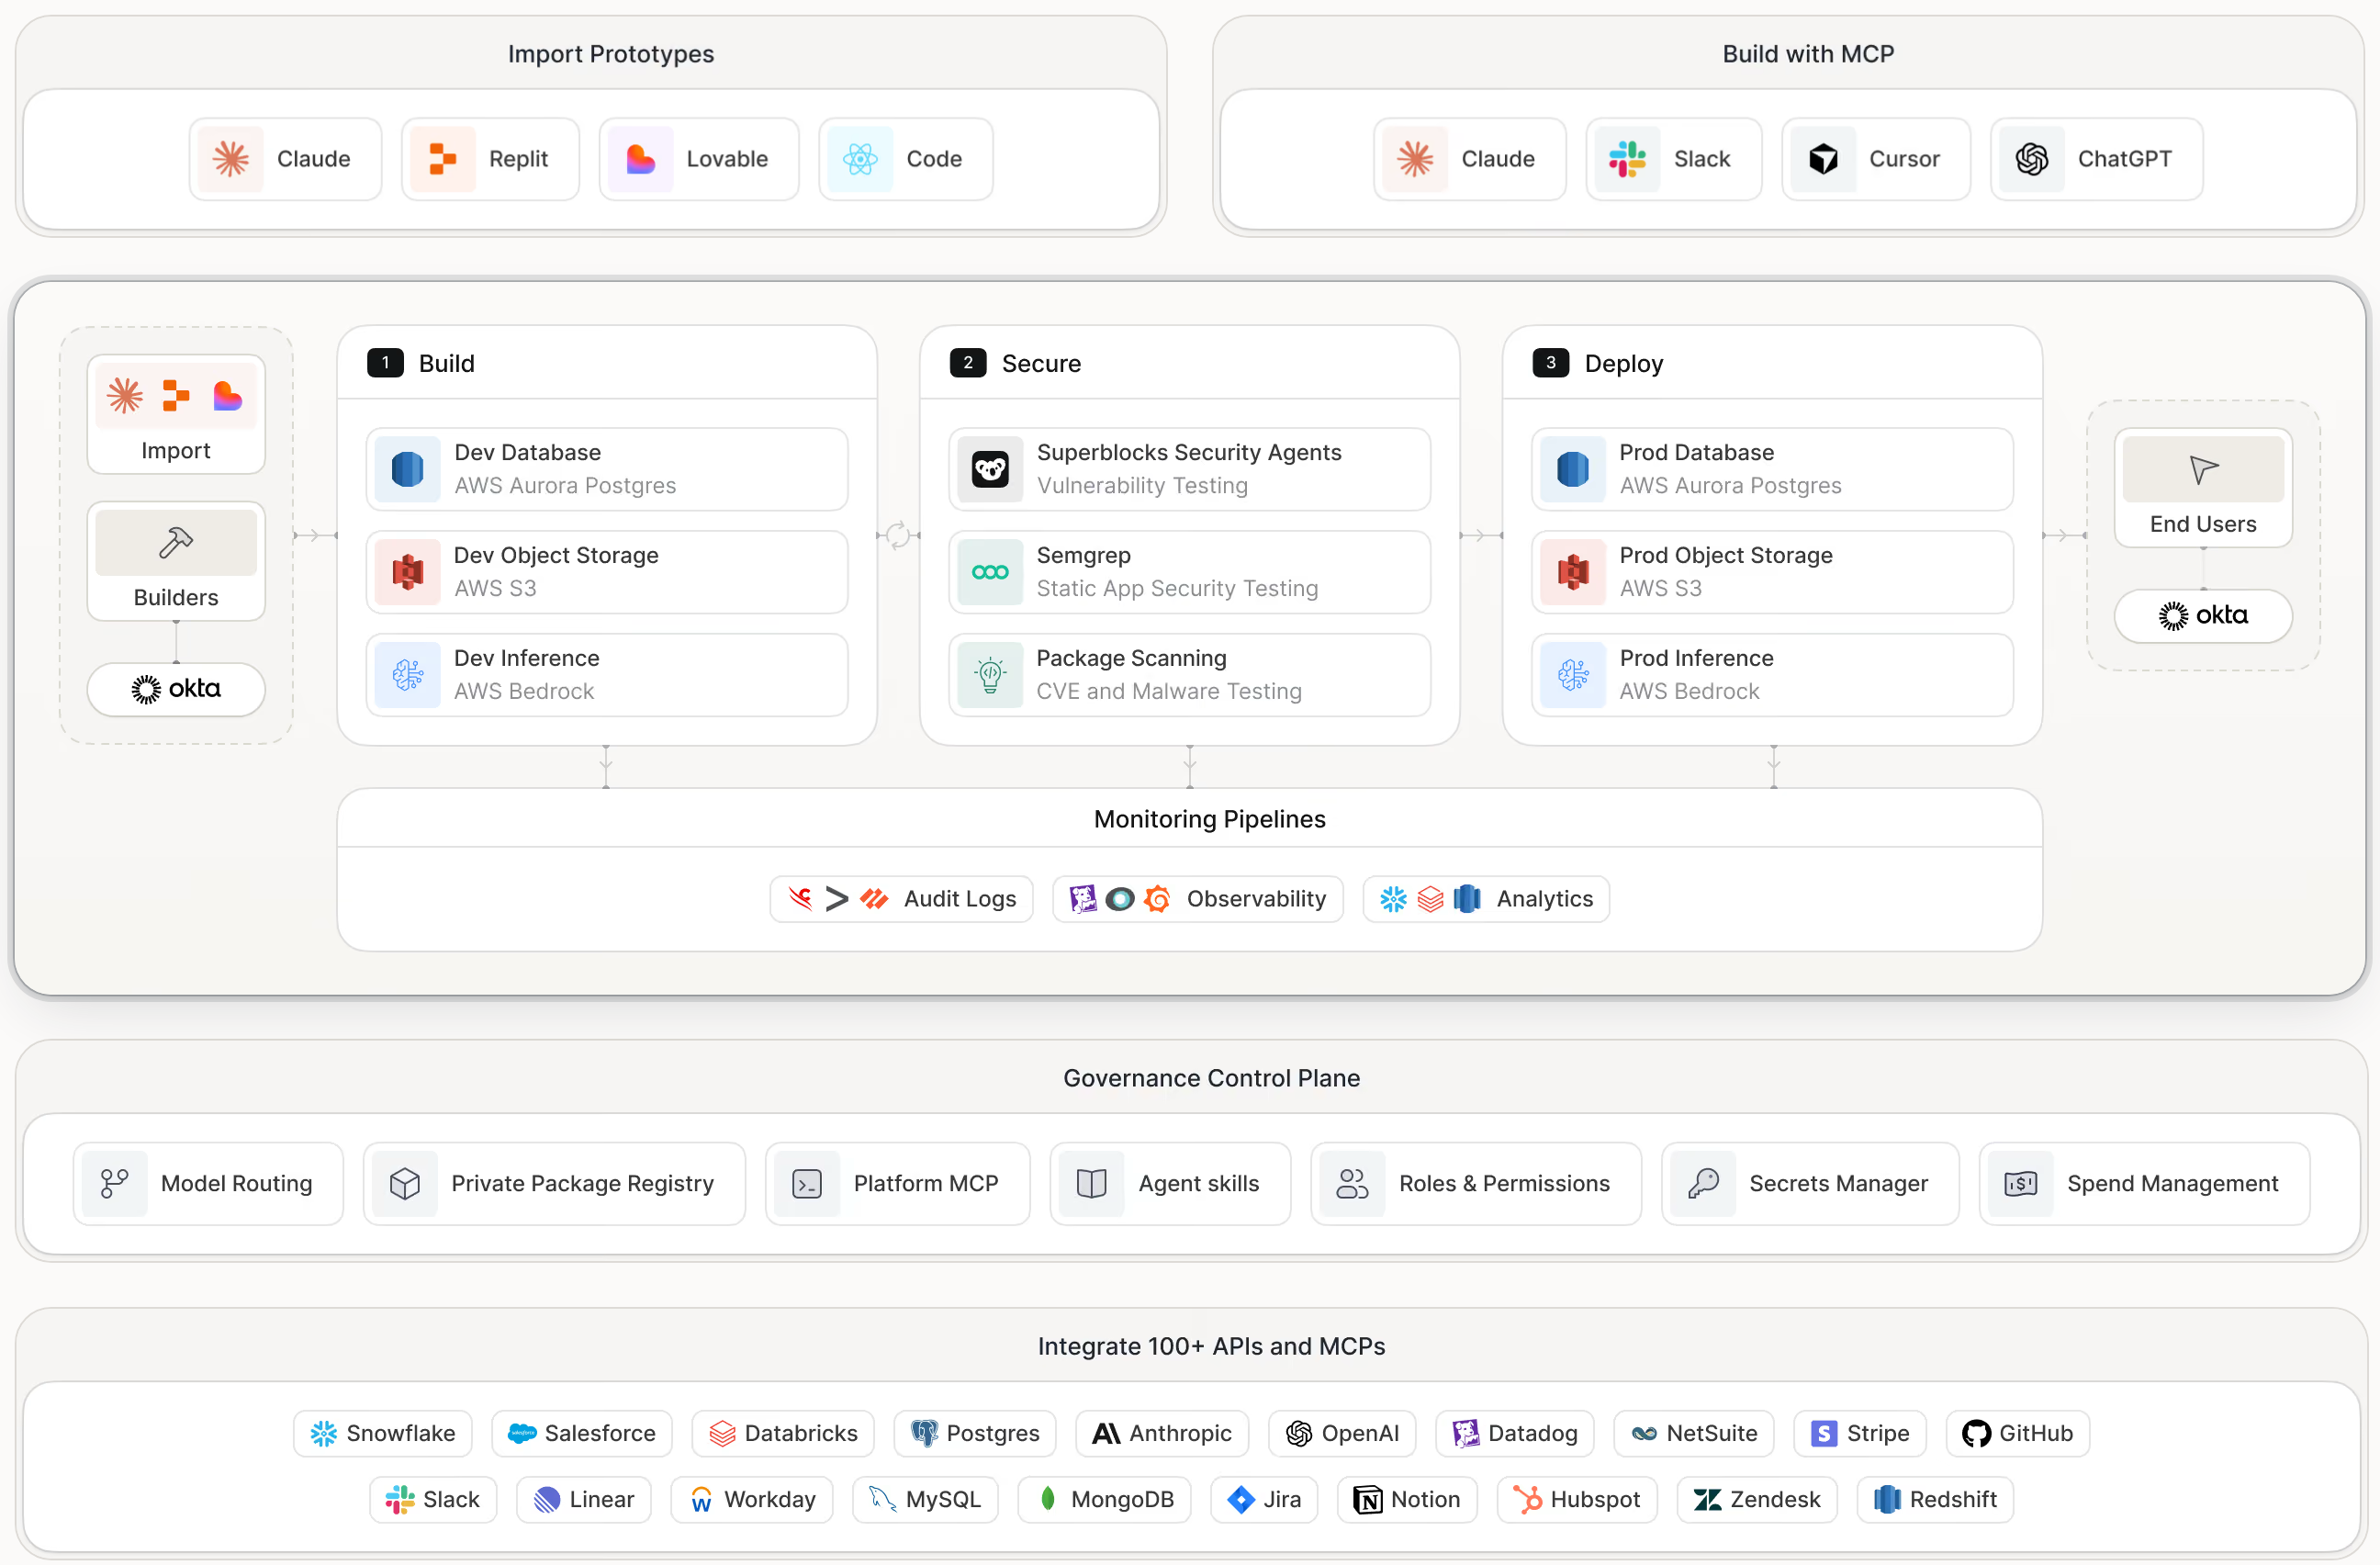Click the Governance Control Plane heading

point(1211,1078)
